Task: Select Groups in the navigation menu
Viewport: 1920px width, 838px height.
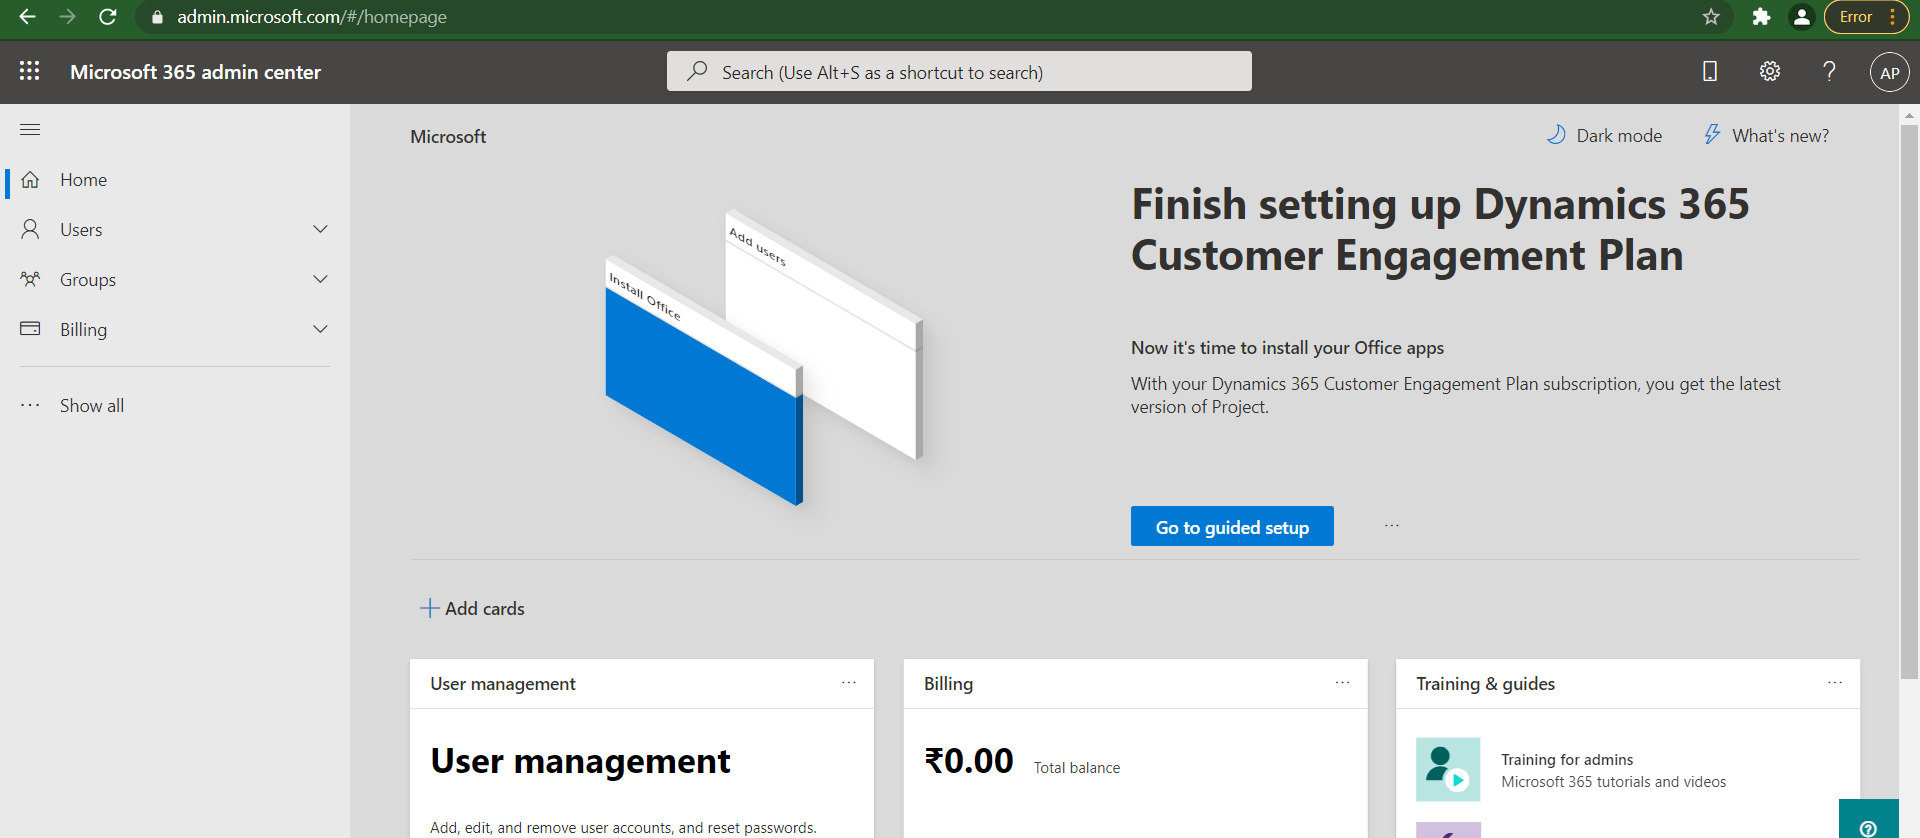Action: coord(175,280)
